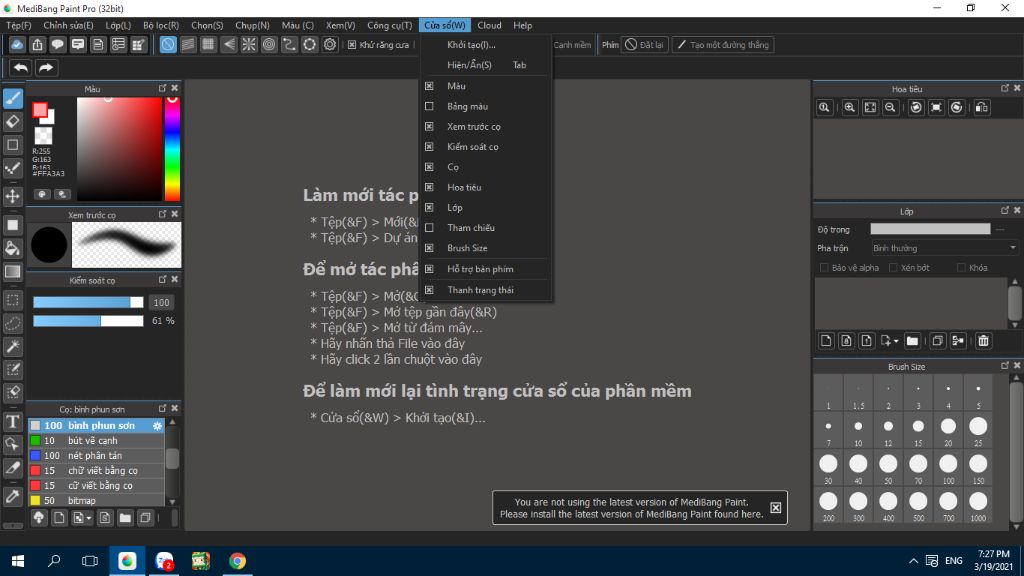The image size is (1024, 576).
Task: Open the Lớp(L) menu
Action: coord(118,25)
